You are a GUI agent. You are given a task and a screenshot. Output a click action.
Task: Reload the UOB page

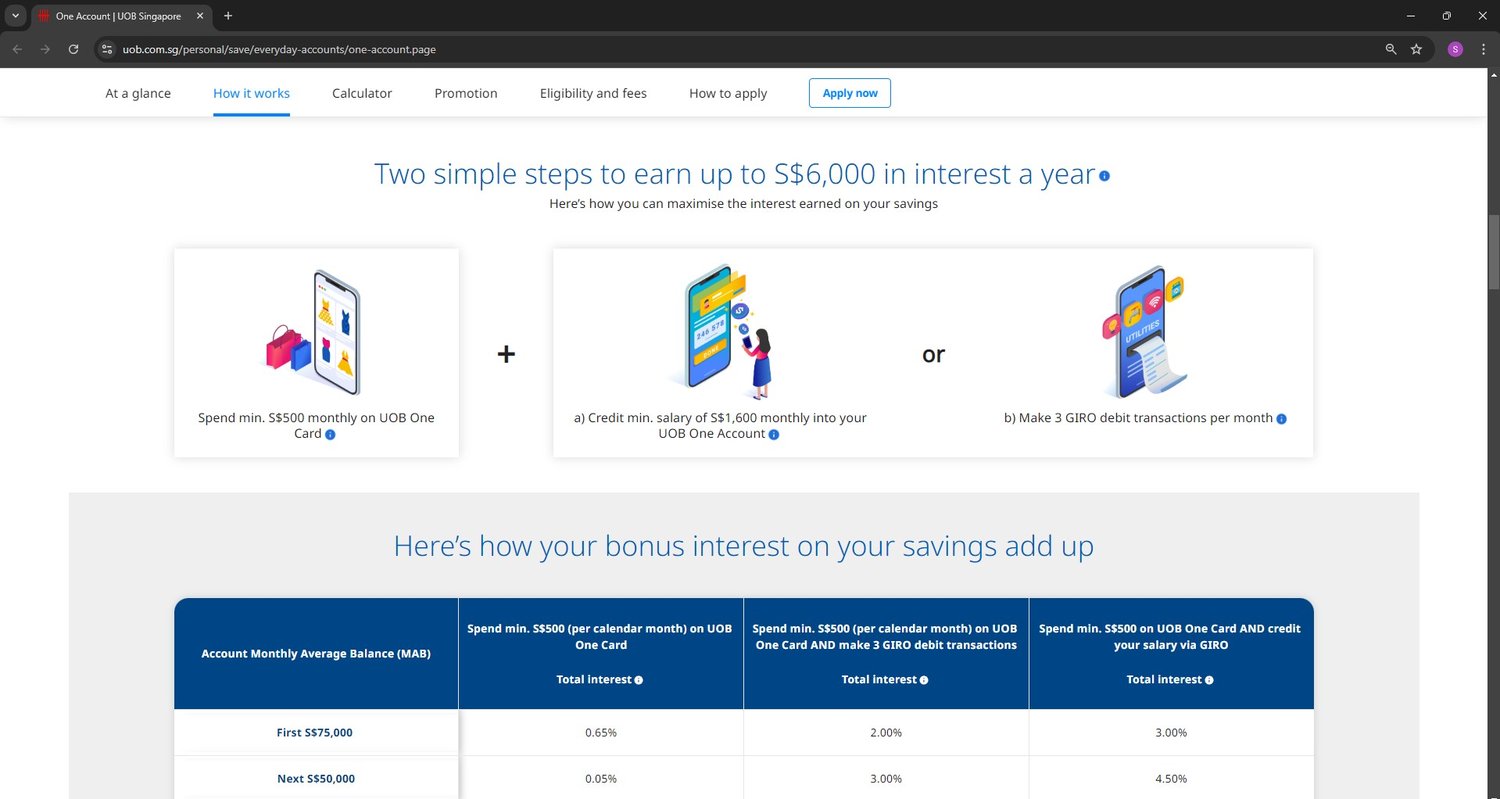(73, 49)
